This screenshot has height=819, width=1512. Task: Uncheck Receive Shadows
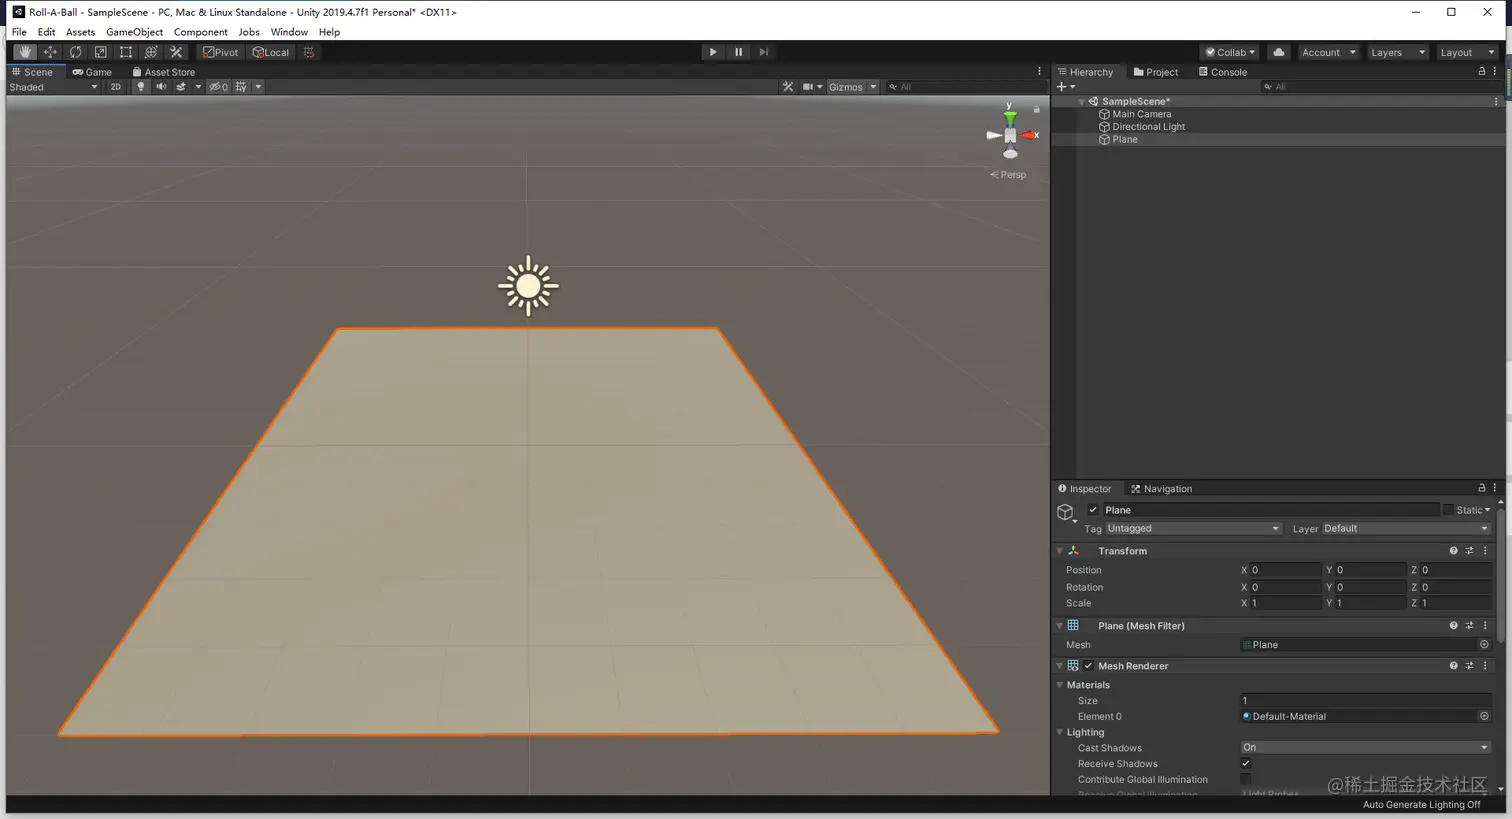[1246, 764]
